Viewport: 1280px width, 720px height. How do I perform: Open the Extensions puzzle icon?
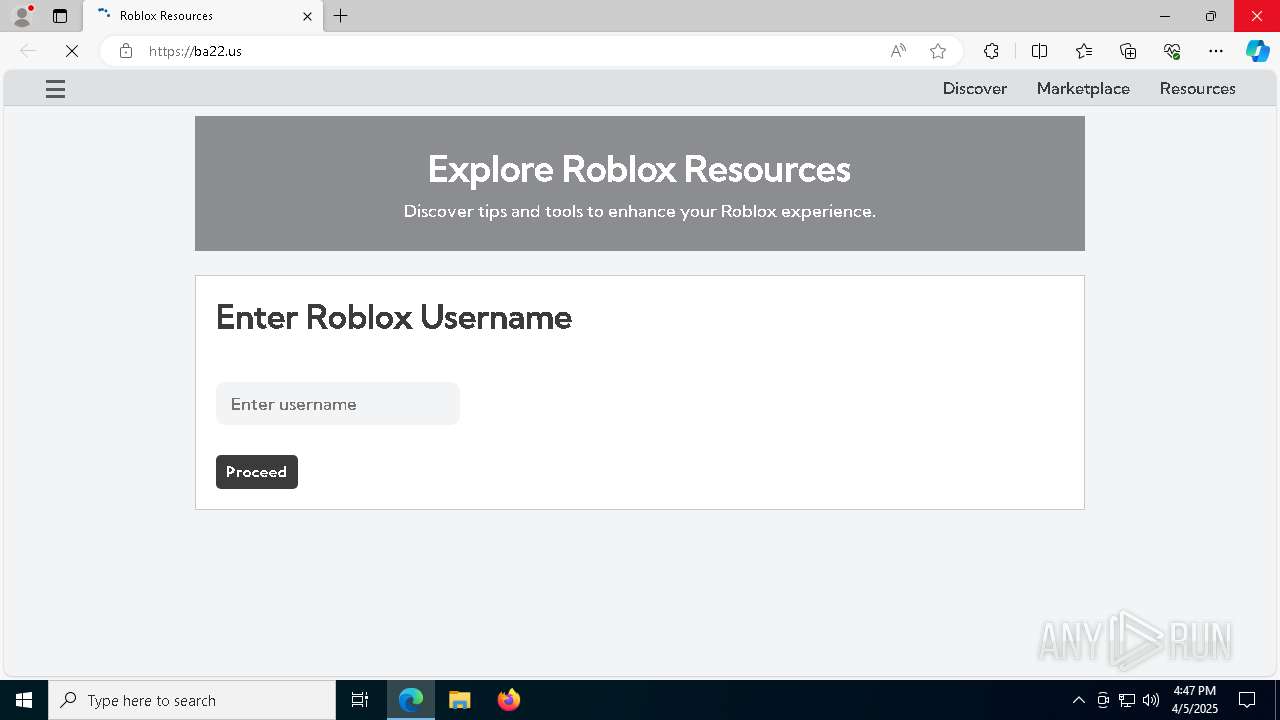(991, 51)
